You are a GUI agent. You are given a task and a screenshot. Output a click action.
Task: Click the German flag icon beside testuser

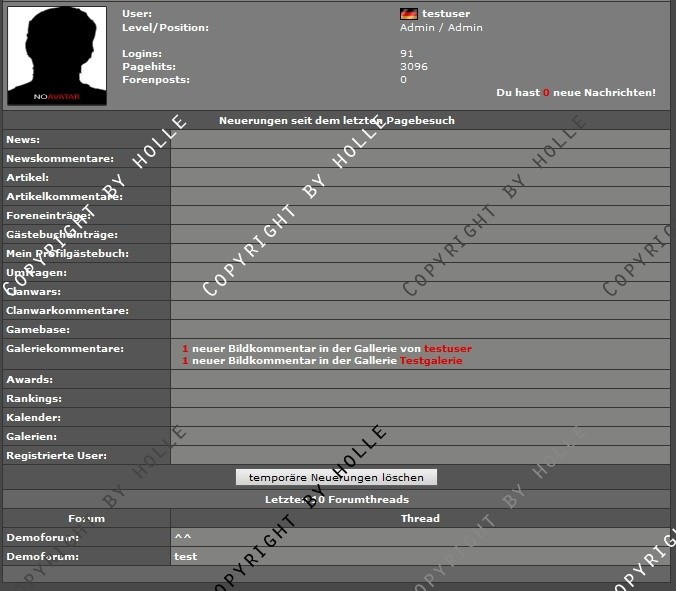point(408,14)
